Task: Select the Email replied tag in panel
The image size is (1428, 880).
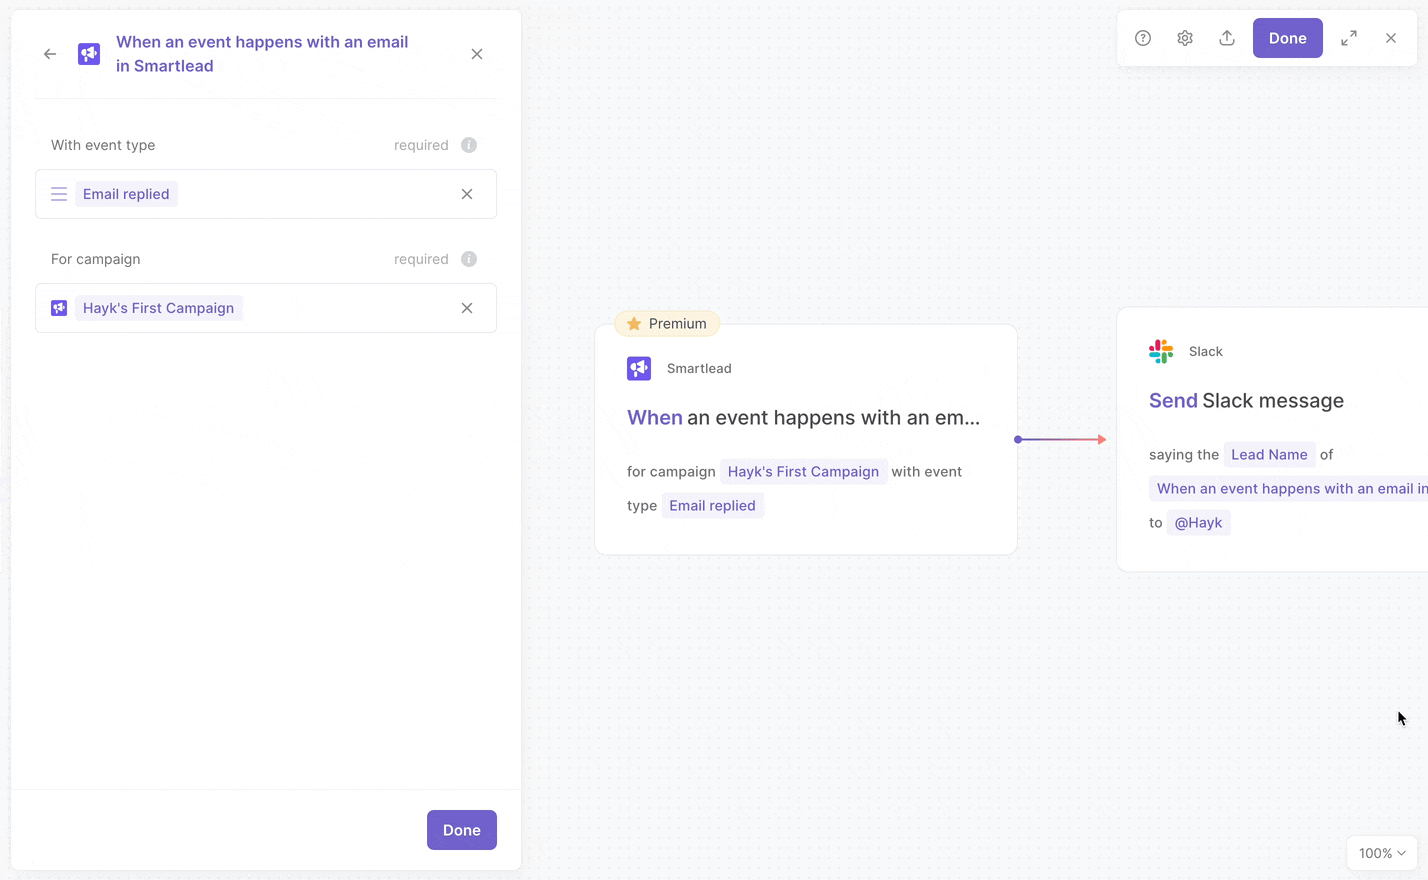Action: coord(126,194)
